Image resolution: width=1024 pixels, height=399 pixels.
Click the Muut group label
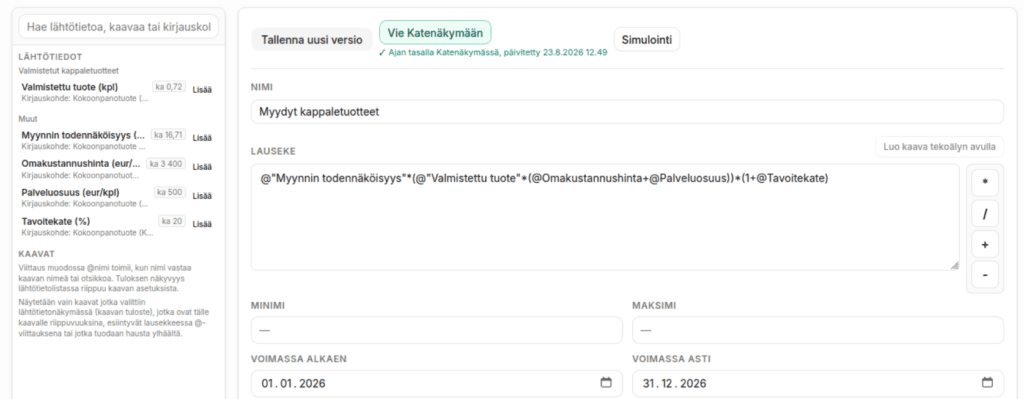coord(28,119)
